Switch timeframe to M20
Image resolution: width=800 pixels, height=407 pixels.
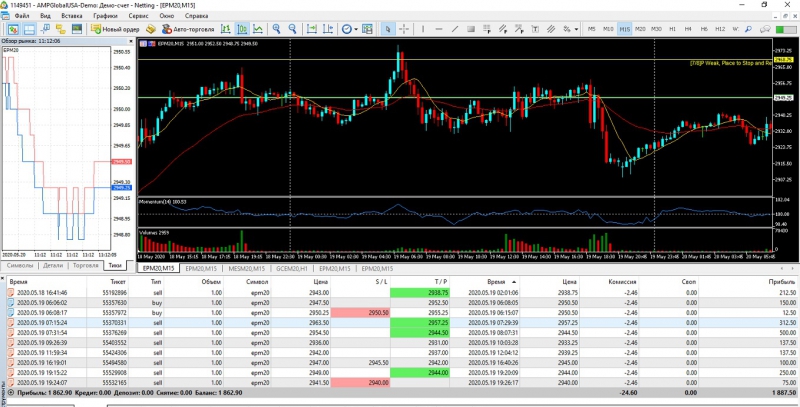click(x=640, y=29)
